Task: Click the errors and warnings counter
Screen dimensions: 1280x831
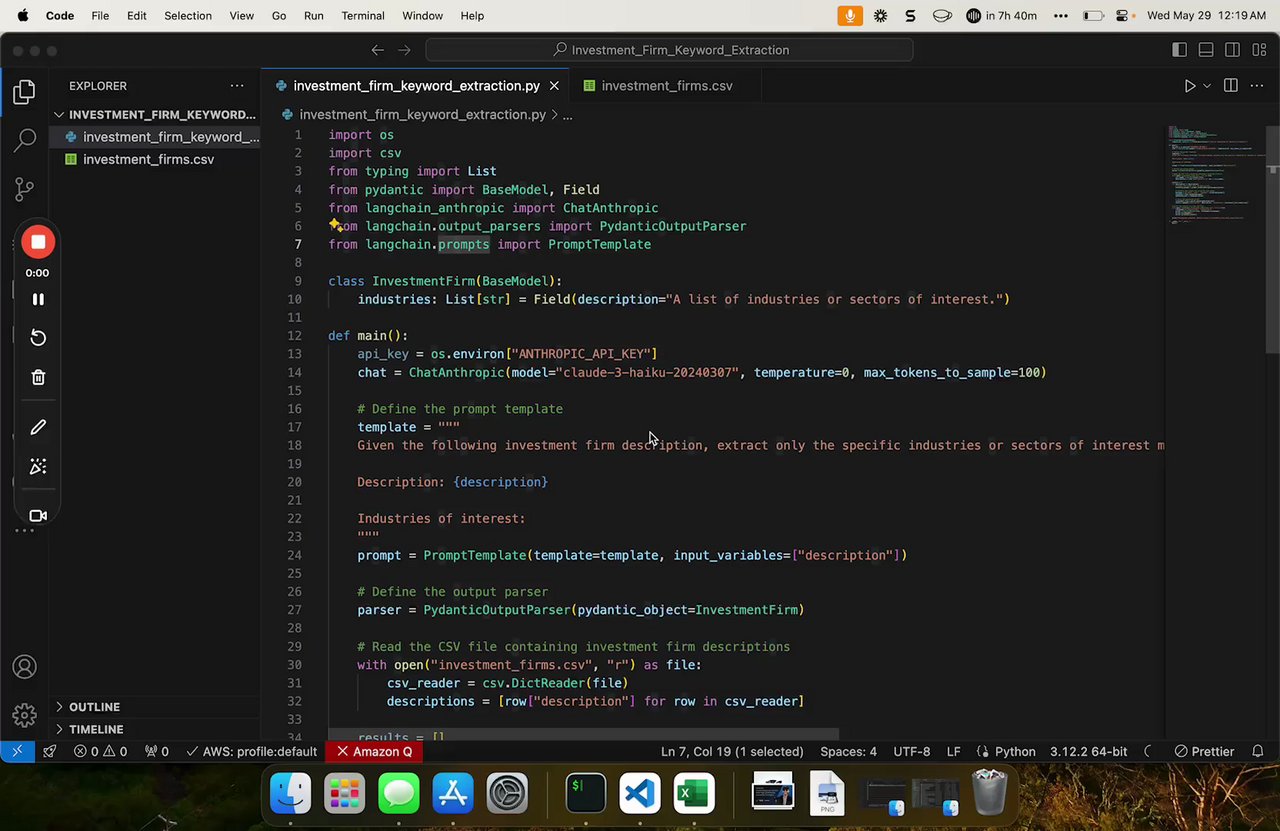Action: (100, 751)
